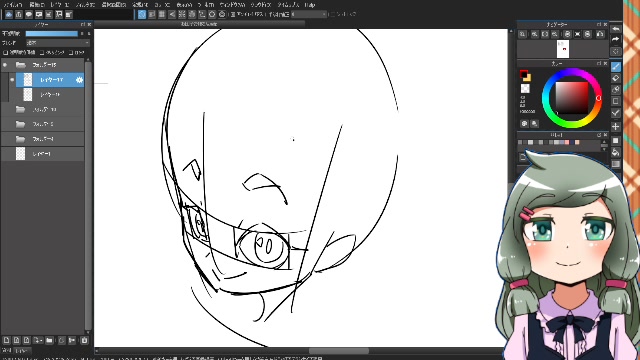Click the new layer icon below layer list
This screenshot has height=360, width=640.
pos(7,340)
